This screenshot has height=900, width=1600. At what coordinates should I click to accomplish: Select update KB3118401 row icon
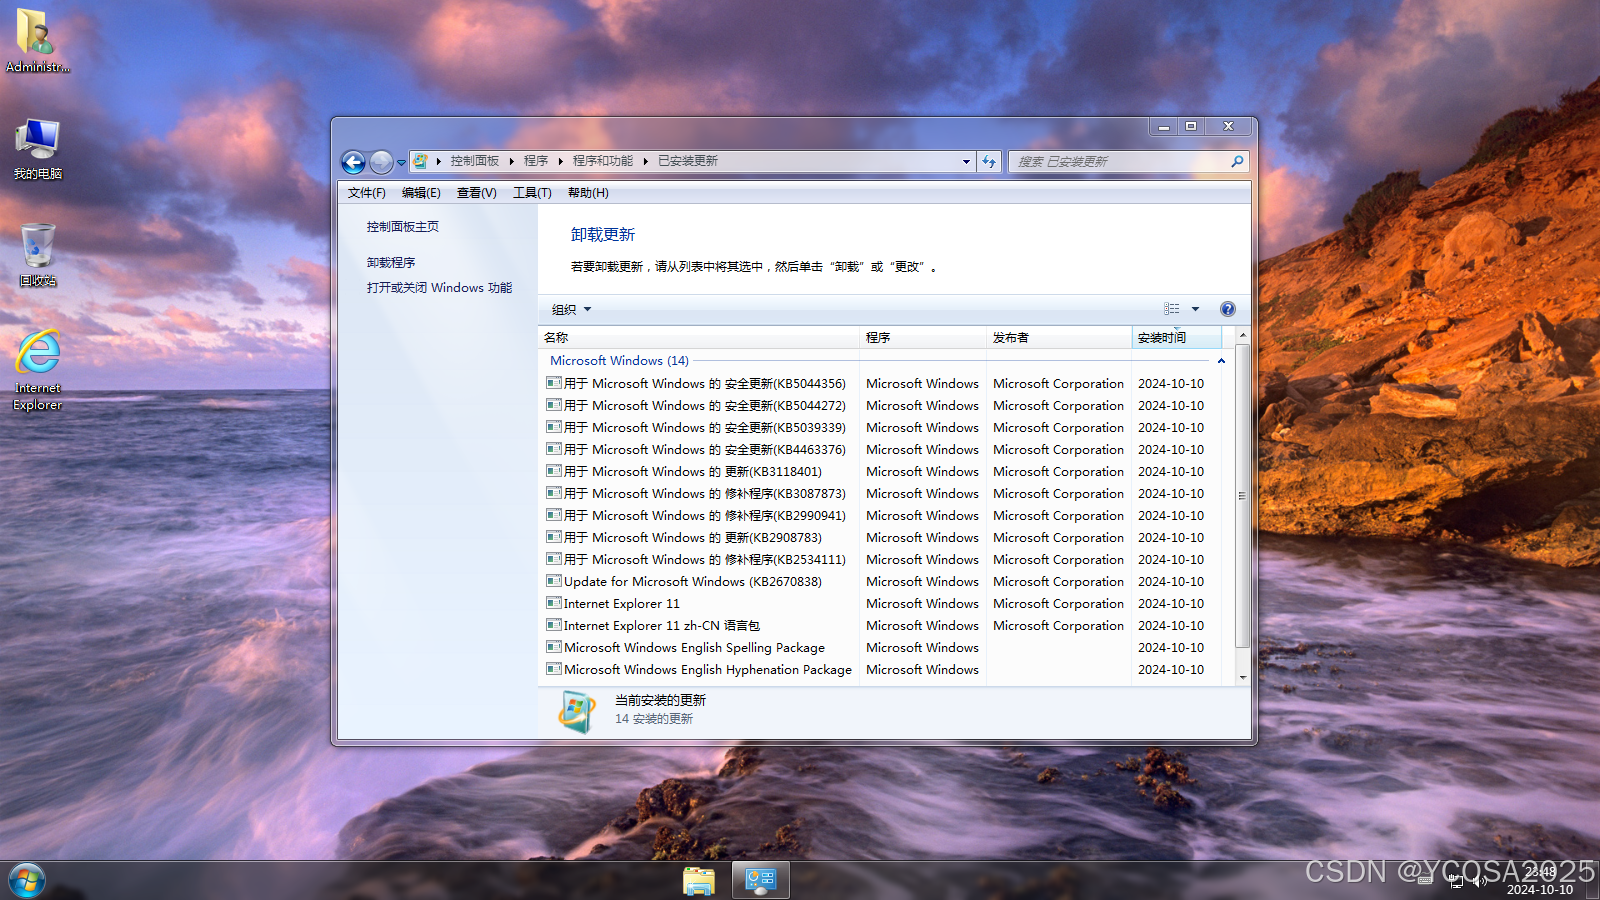click(x=554, y=471)
